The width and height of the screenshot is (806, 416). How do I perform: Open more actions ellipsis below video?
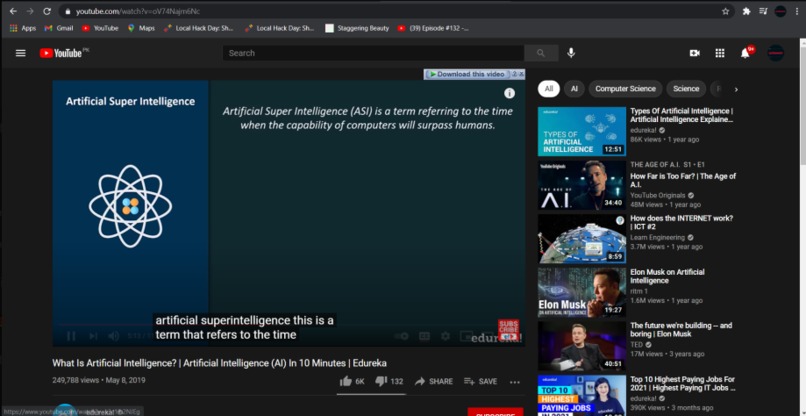coord(515,382)
